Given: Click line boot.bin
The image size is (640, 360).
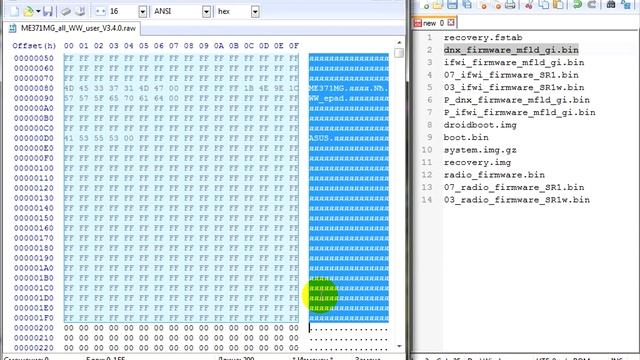Looking at the screenshot, I should coord(466,138).
